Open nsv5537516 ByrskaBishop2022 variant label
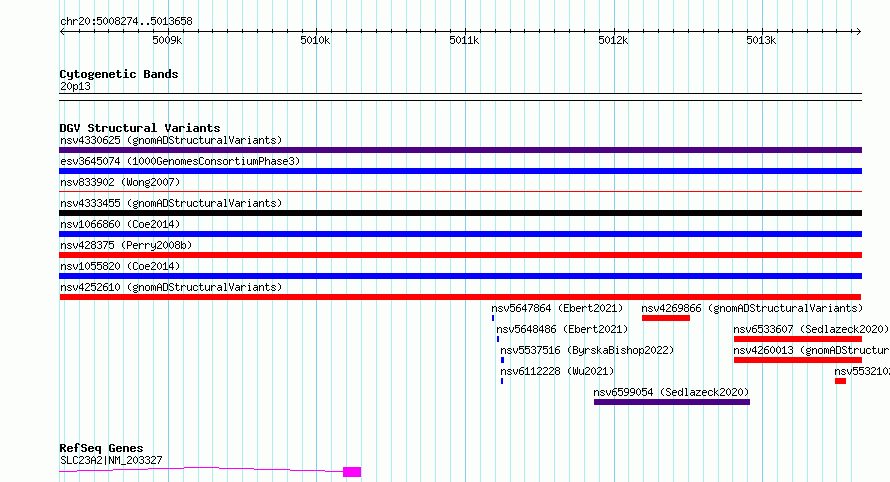This screenshot has height=482, width=890. (x=587, y=350)
